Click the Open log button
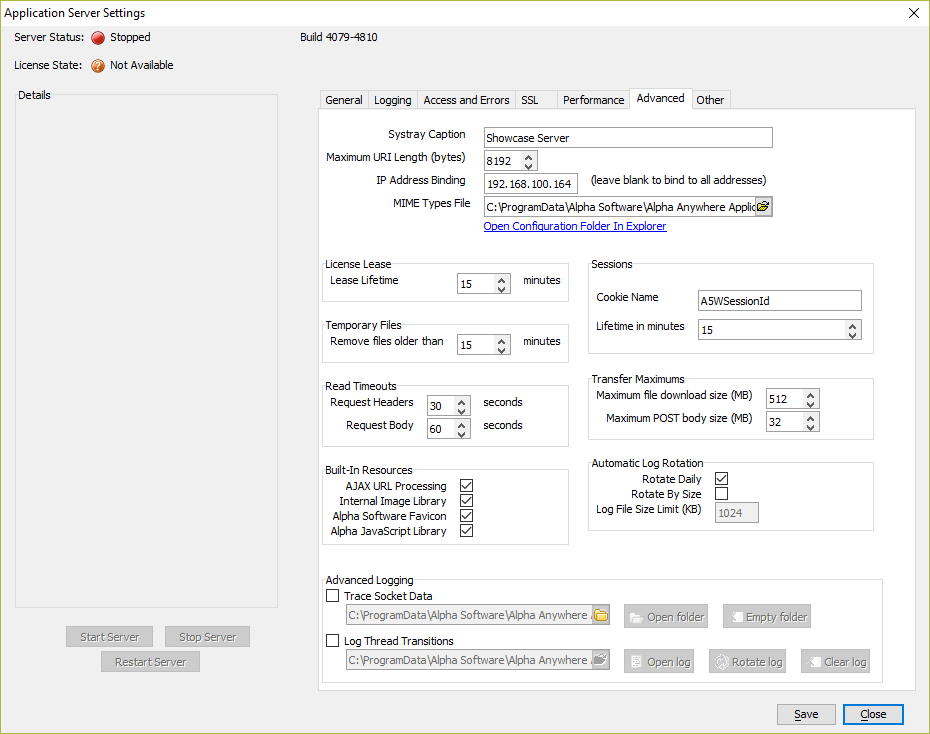 tap(659, 662)
